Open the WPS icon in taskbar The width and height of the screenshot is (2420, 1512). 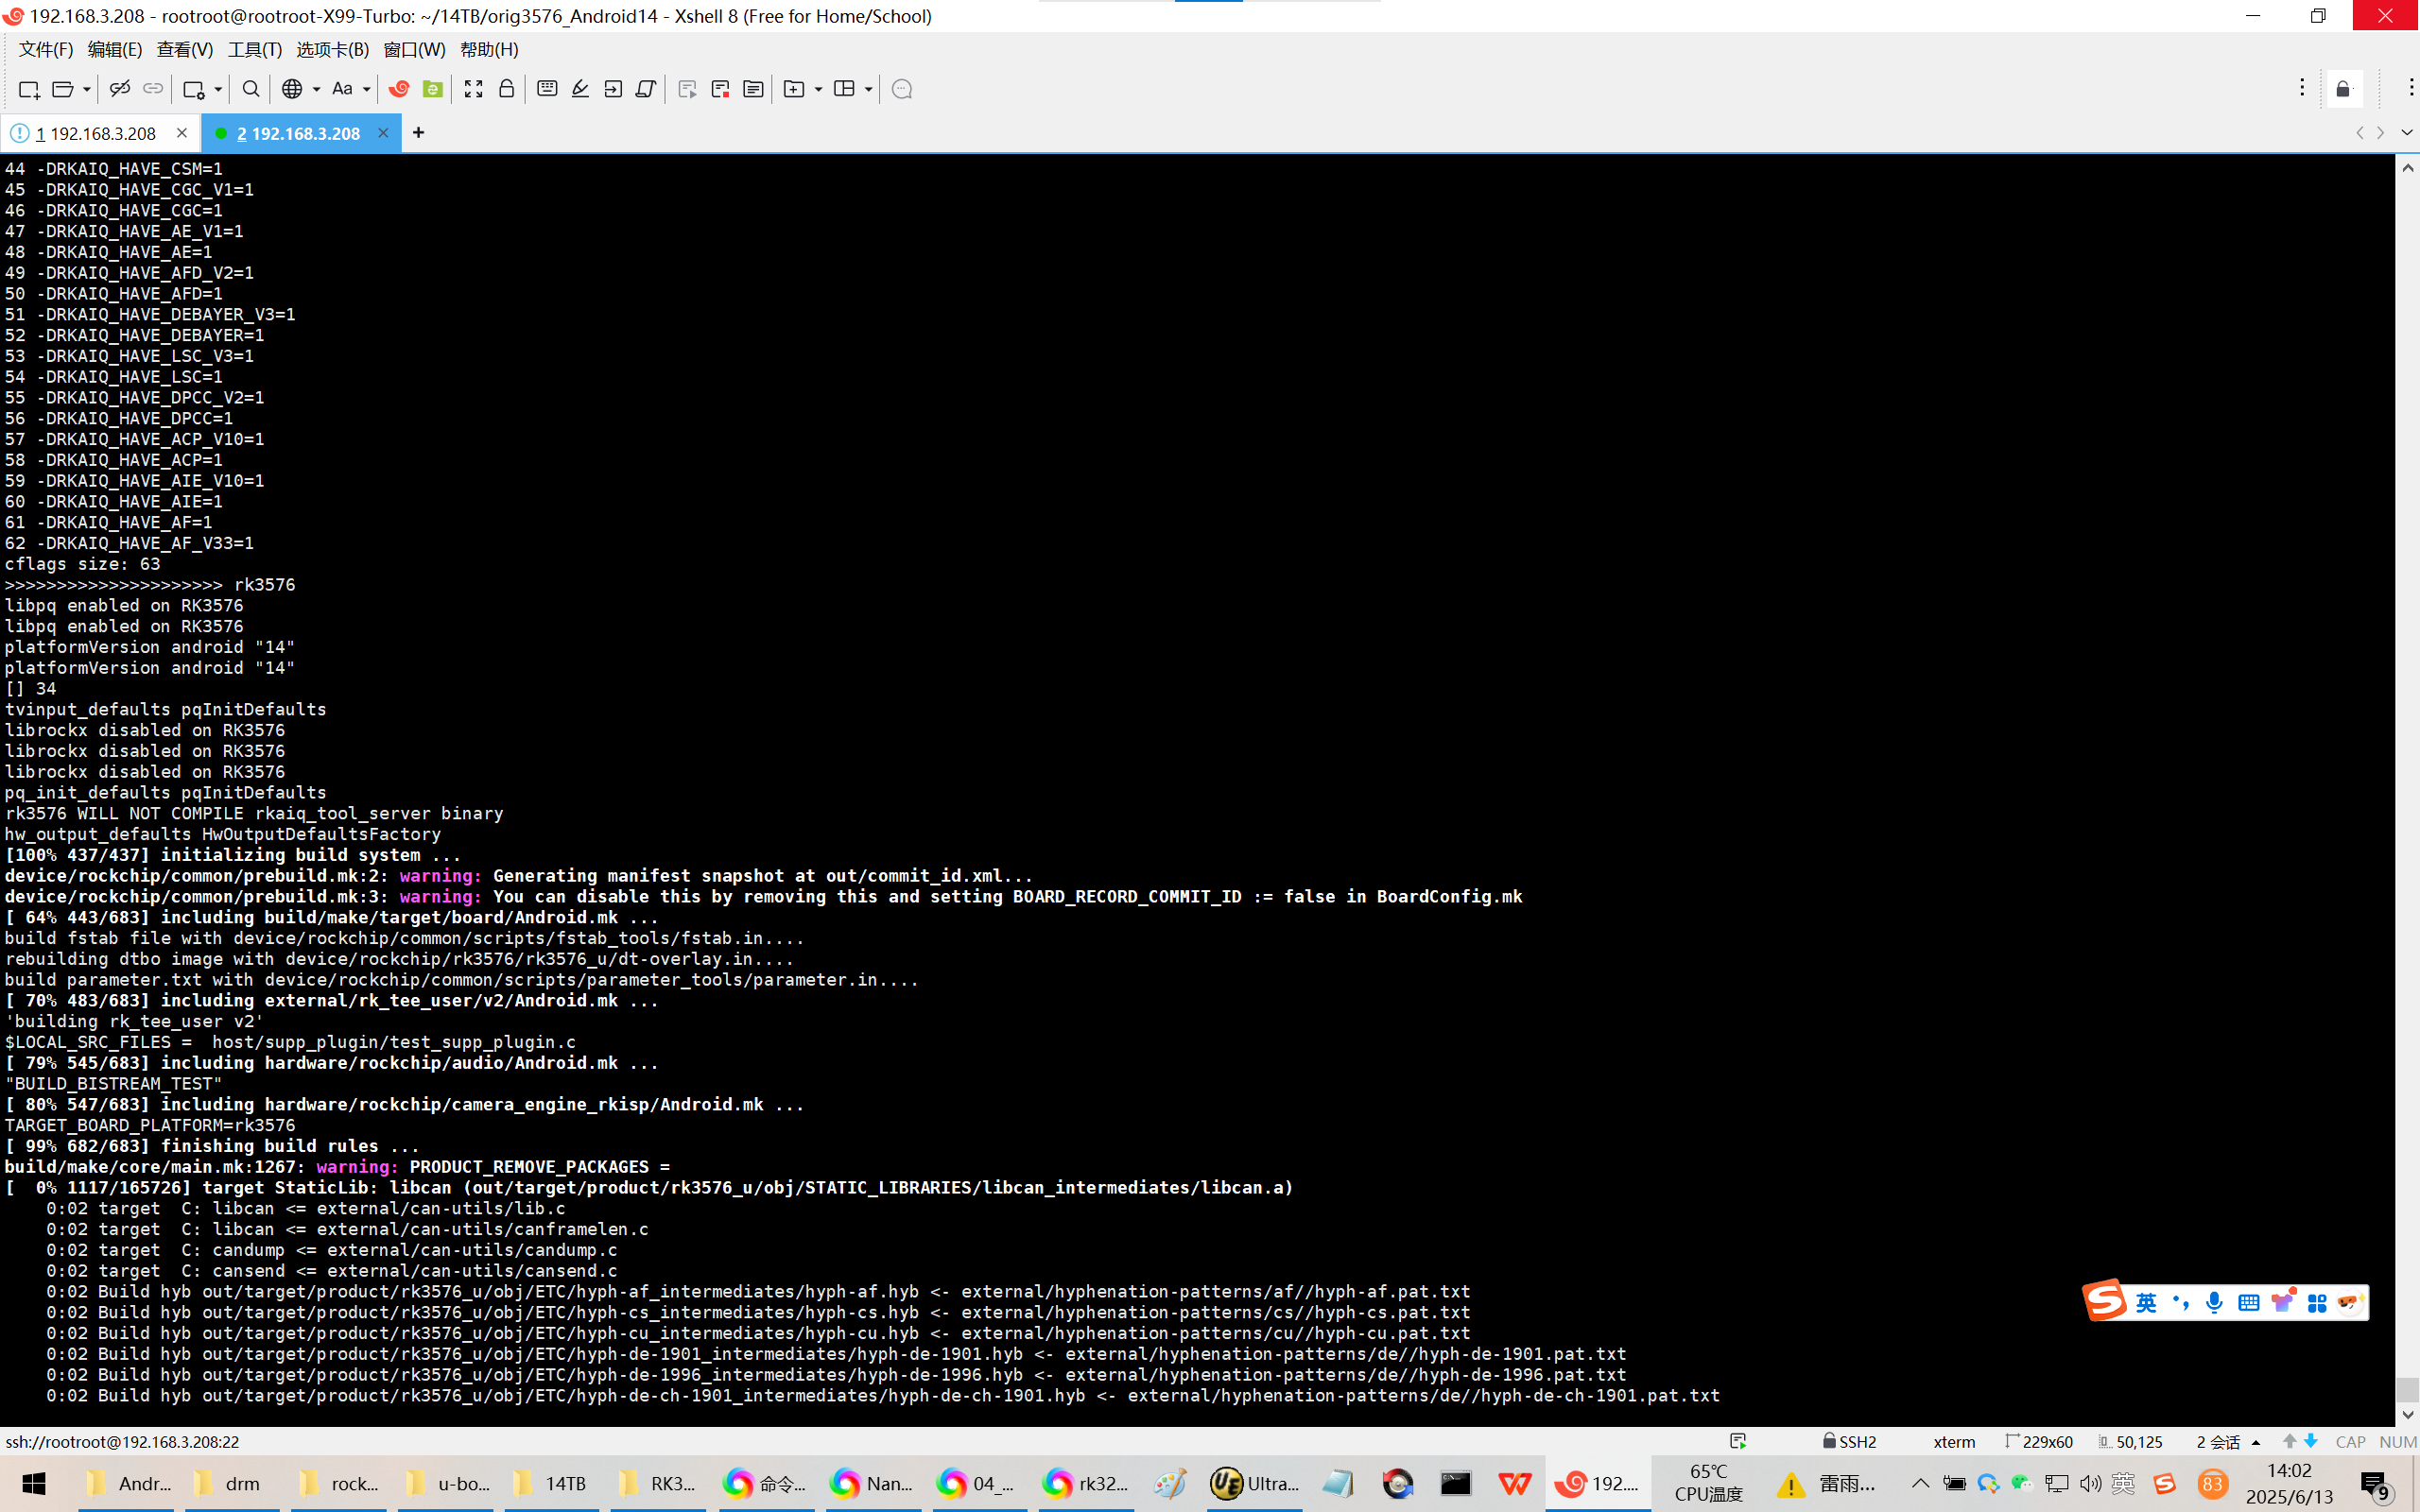coord(1514,1483)
